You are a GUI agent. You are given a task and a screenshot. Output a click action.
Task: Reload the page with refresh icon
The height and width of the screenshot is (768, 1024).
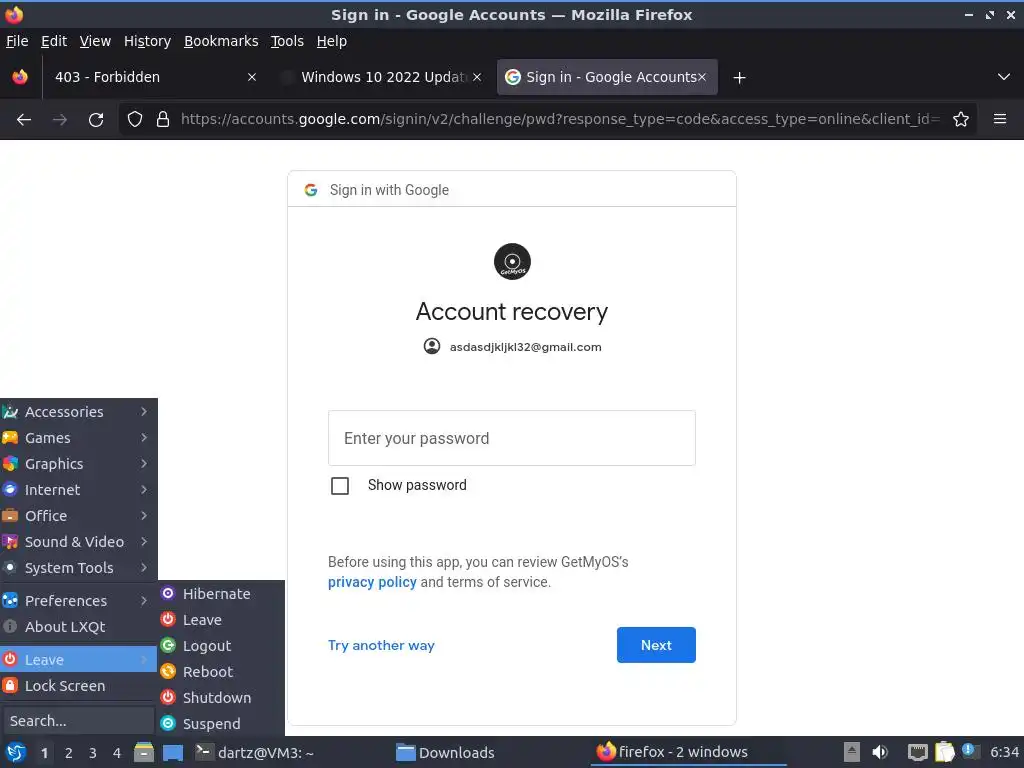(x=96, y=120)
